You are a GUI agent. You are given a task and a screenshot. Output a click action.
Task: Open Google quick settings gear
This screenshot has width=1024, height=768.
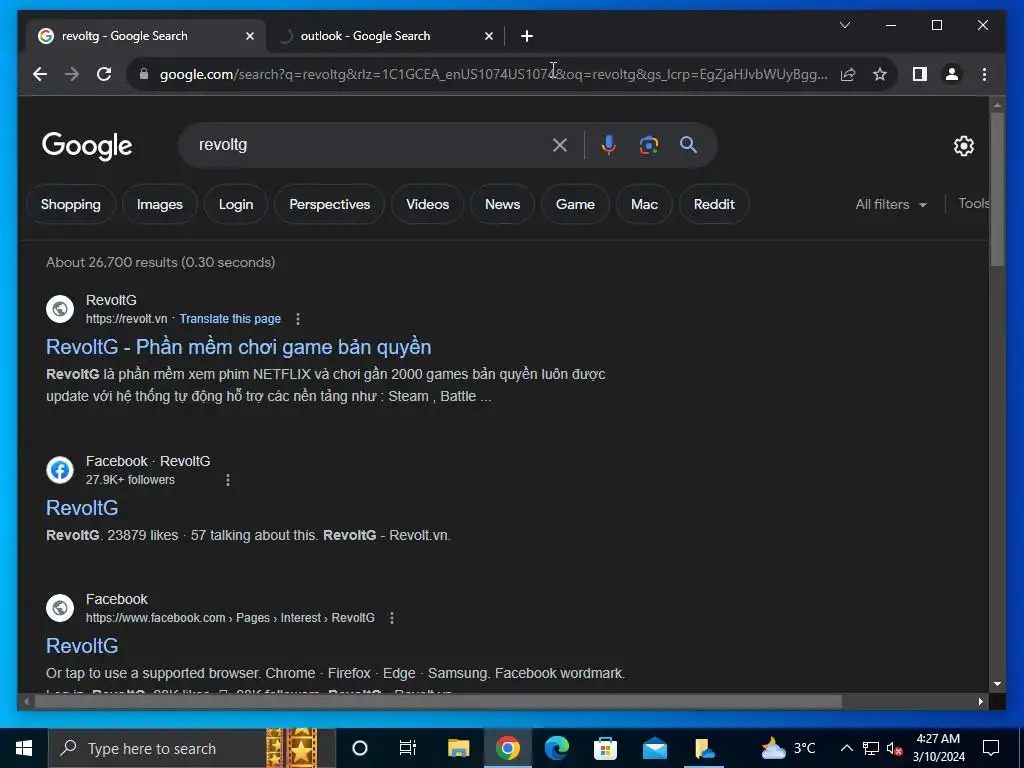(x=963, y=146)
